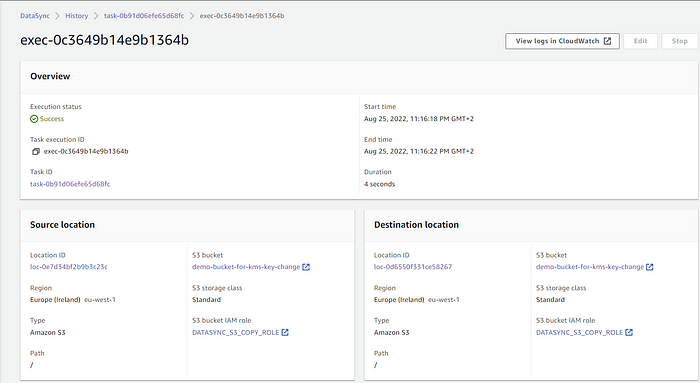Image resolution: width=700 pixels, height=383 pixels.
Task: Click the Success status text
Action: click(x=52, y=119)
